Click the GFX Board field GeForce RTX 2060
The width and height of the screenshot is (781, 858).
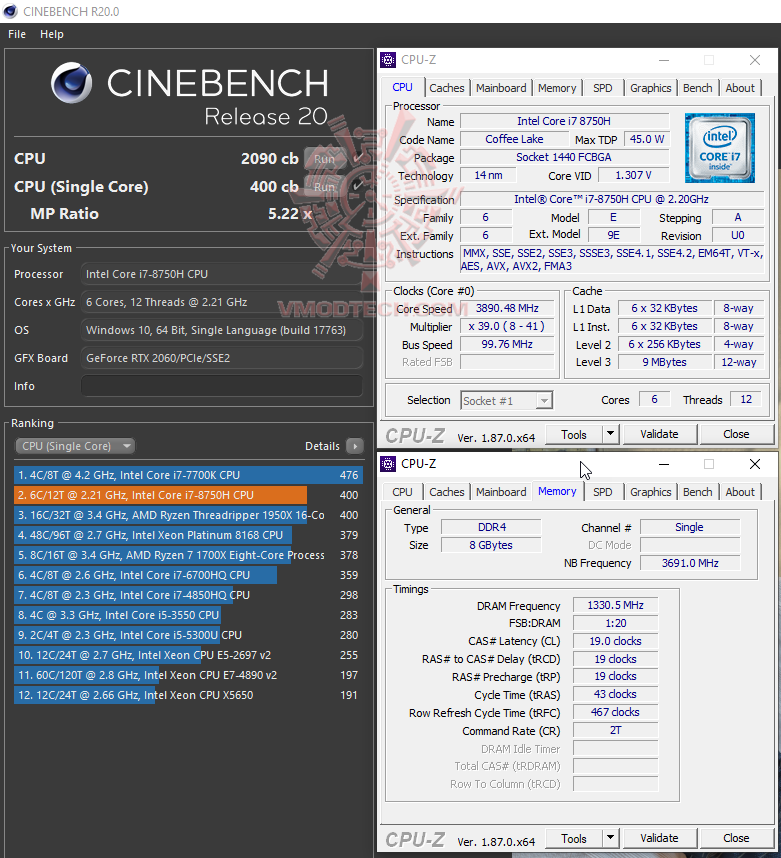pyautogui.click(x=222, y=358)
